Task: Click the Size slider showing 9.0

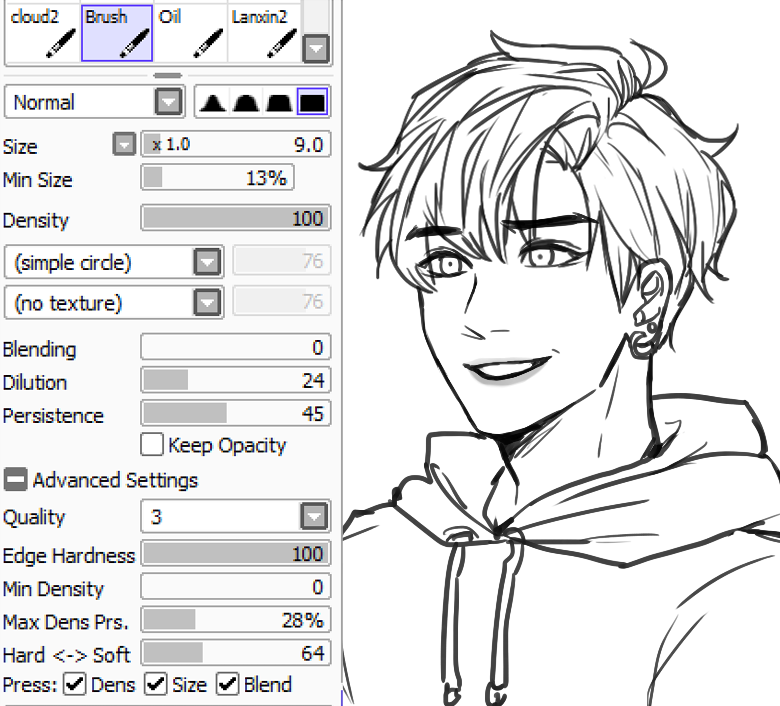Action: [x=236, y=145]
